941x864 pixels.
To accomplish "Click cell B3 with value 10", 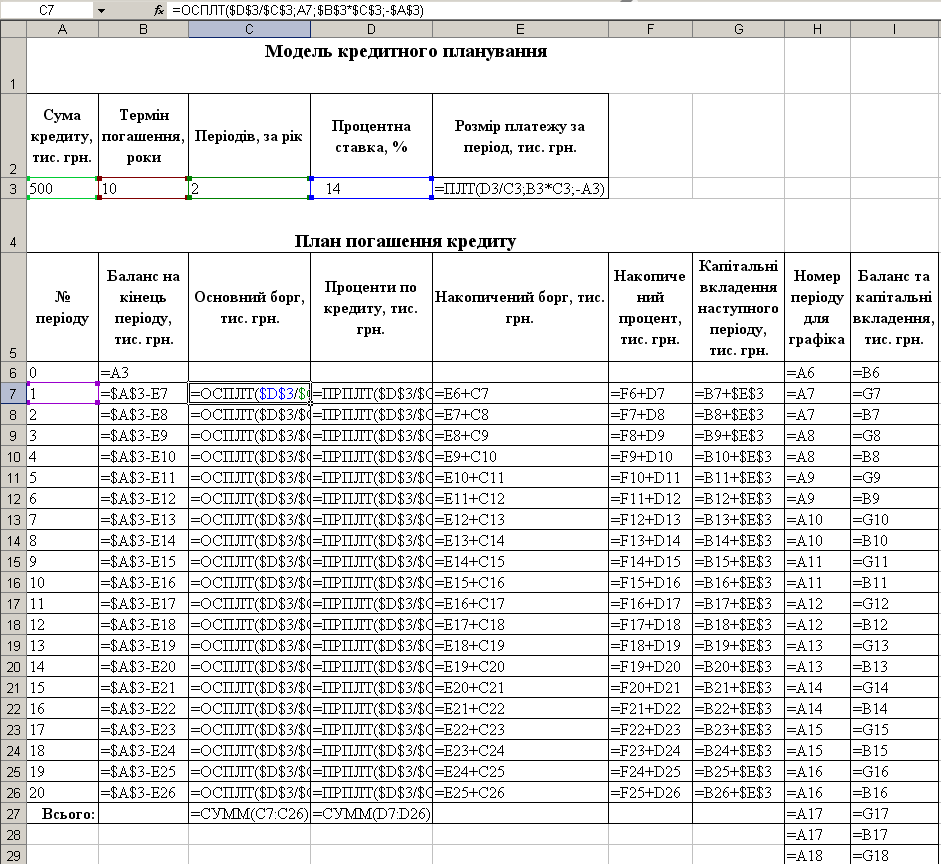I will point(143,188).
